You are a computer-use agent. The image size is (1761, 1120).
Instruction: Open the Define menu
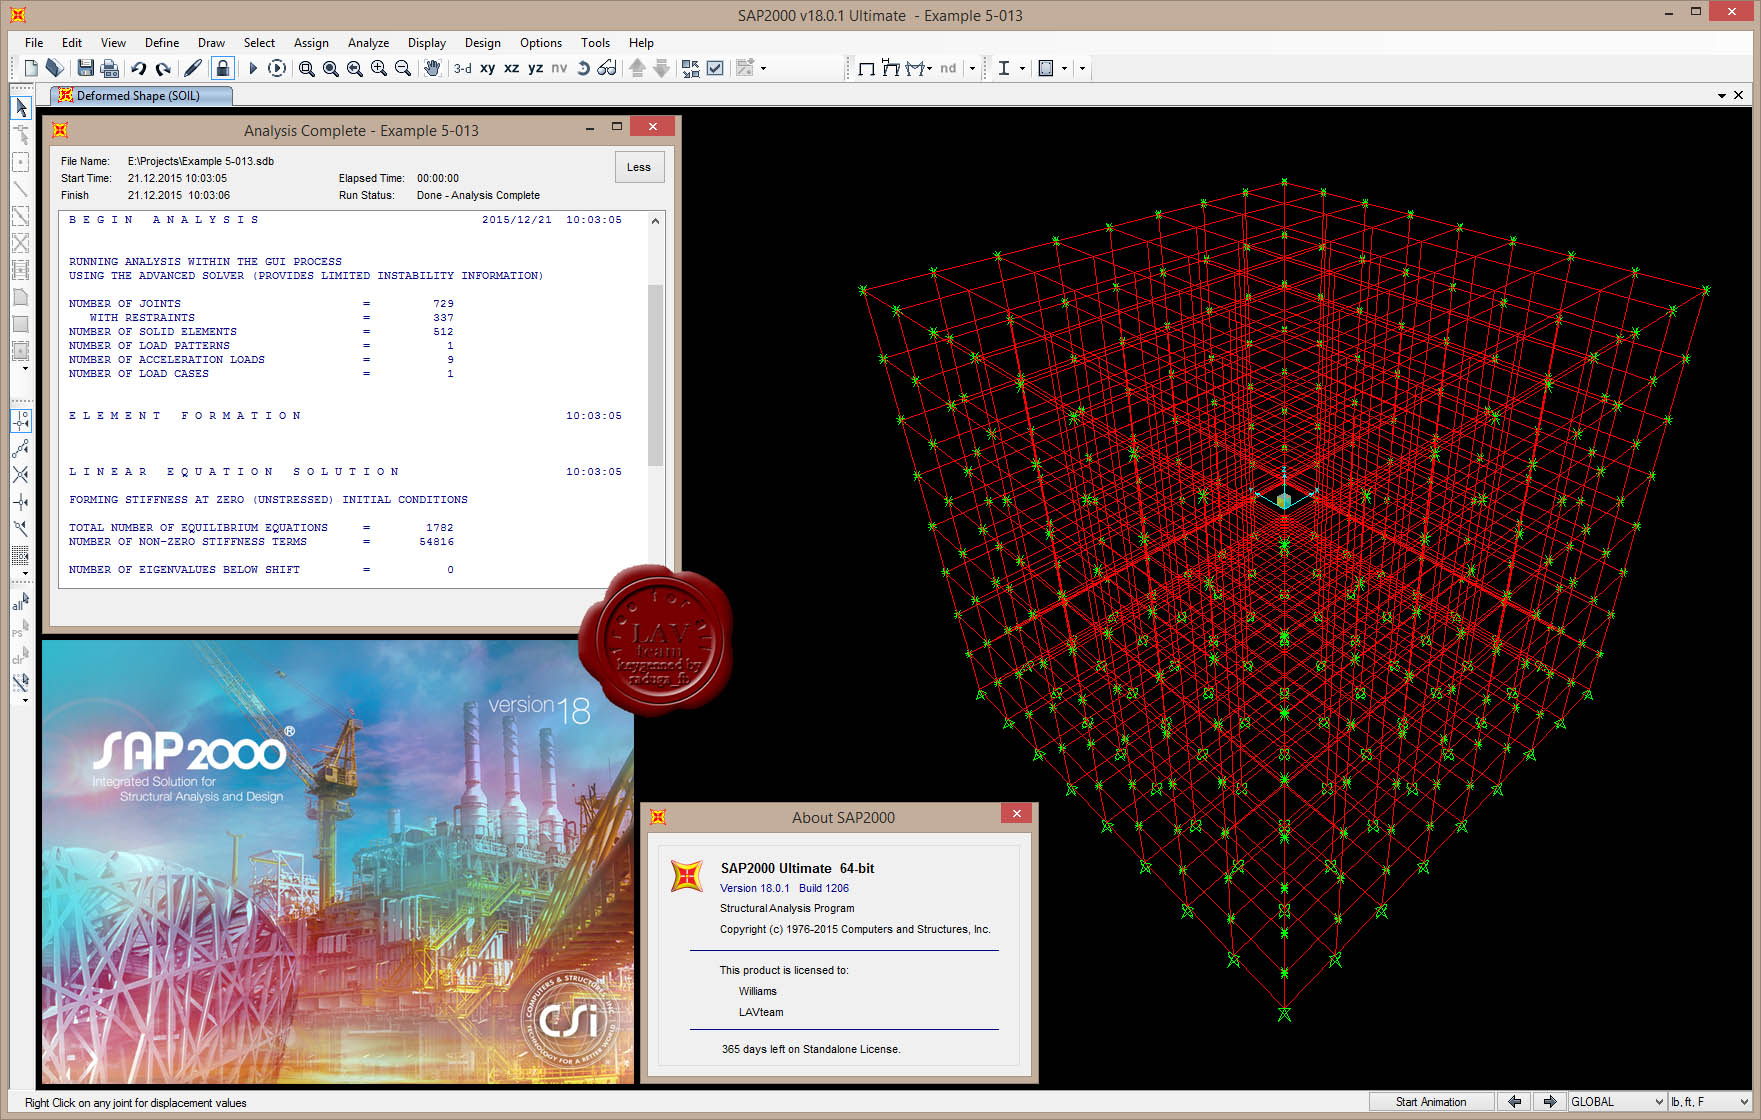pyautogui.click(x=162, y=43)
